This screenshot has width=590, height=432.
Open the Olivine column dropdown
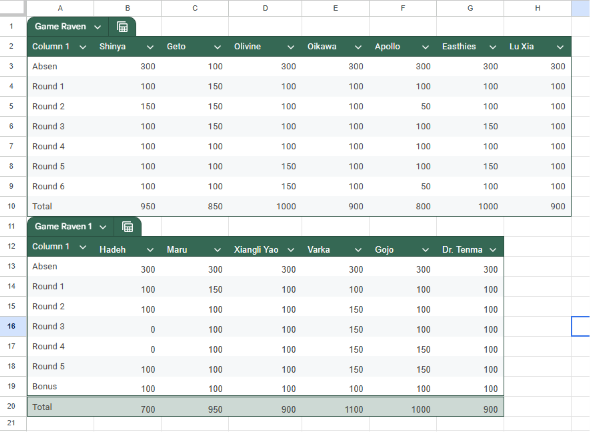[290, 47]
